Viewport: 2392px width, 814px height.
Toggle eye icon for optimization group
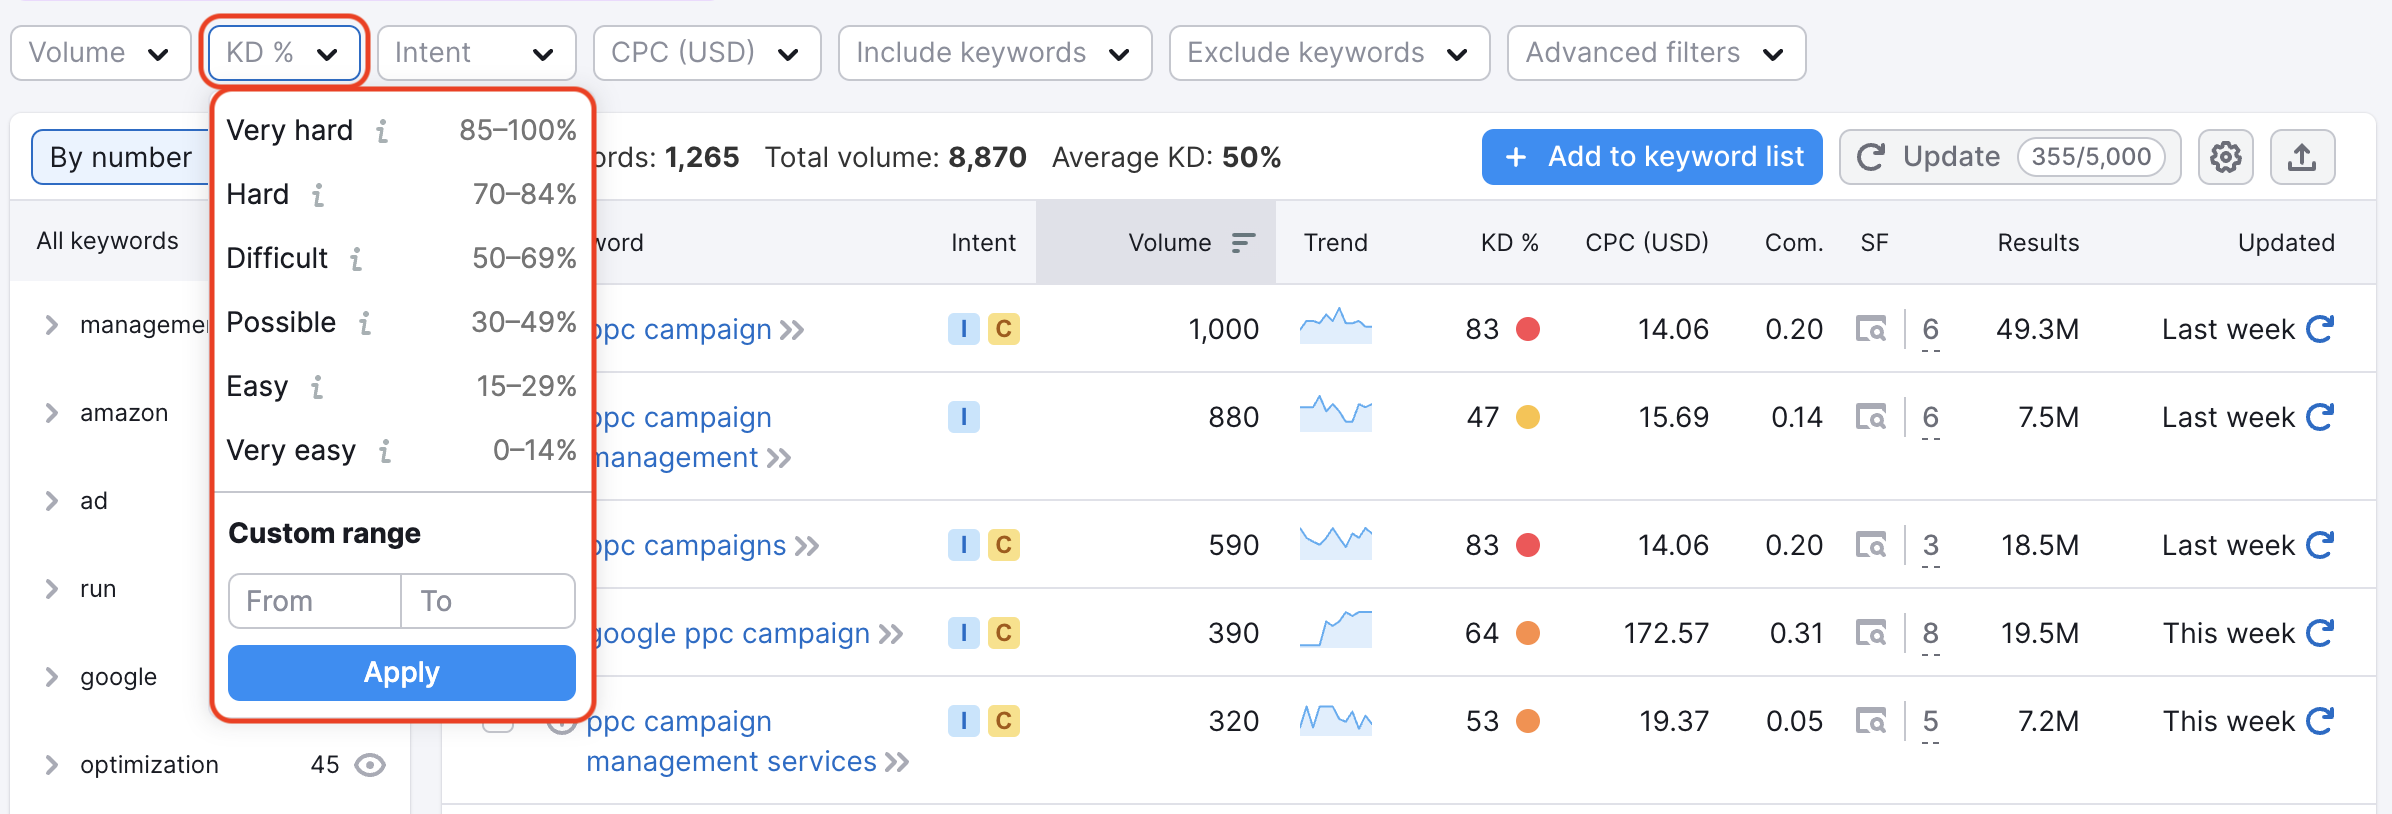pos(370,765)
